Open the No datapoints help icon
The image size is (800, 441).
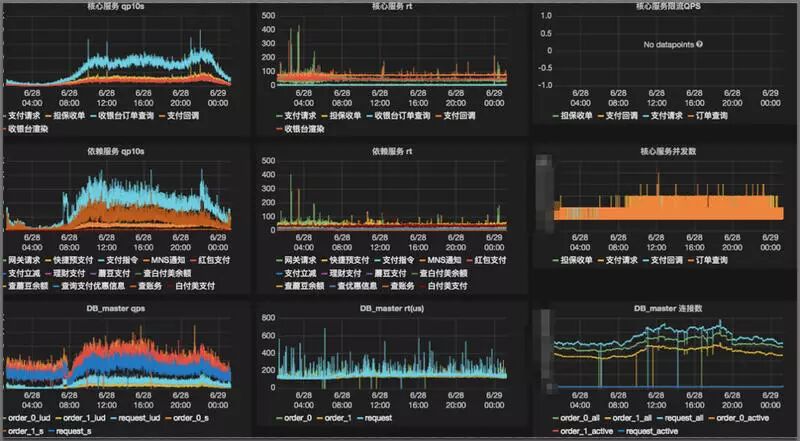coord(699,44)
